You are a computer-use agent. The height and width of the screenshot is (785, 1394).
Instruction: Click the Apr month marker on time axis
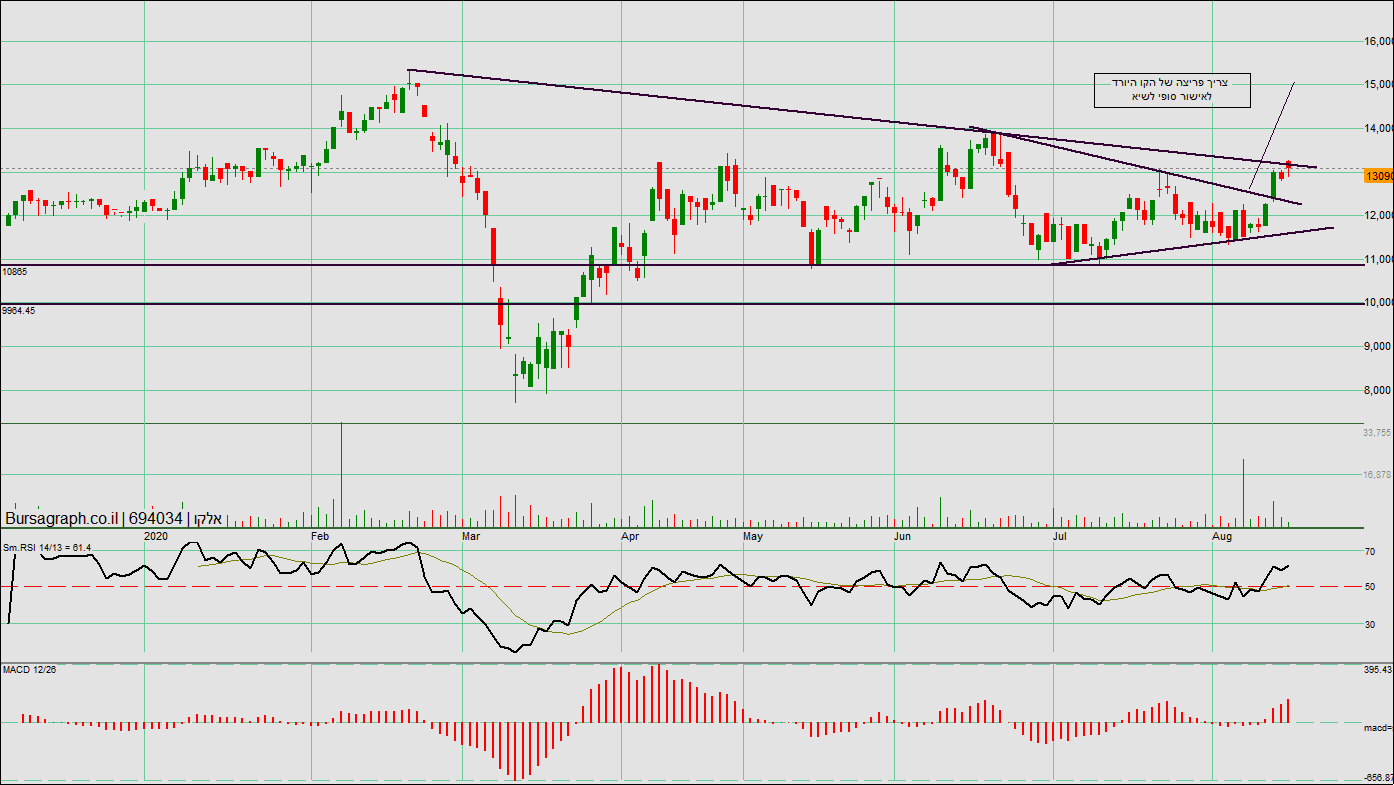click(x=630, y=536)
